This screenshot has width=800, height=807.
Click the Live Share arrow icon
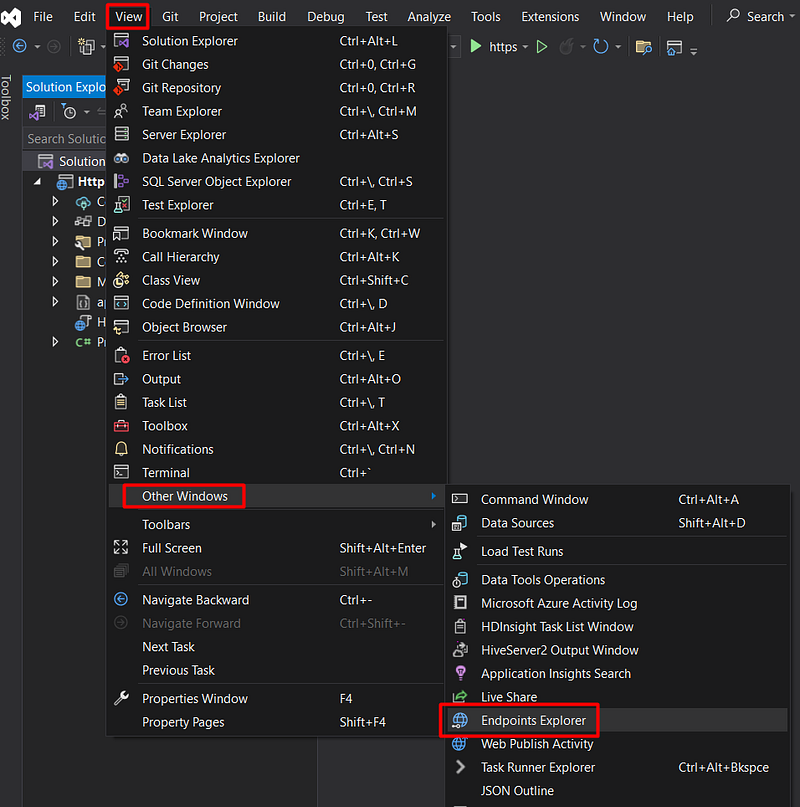point(460,696)
